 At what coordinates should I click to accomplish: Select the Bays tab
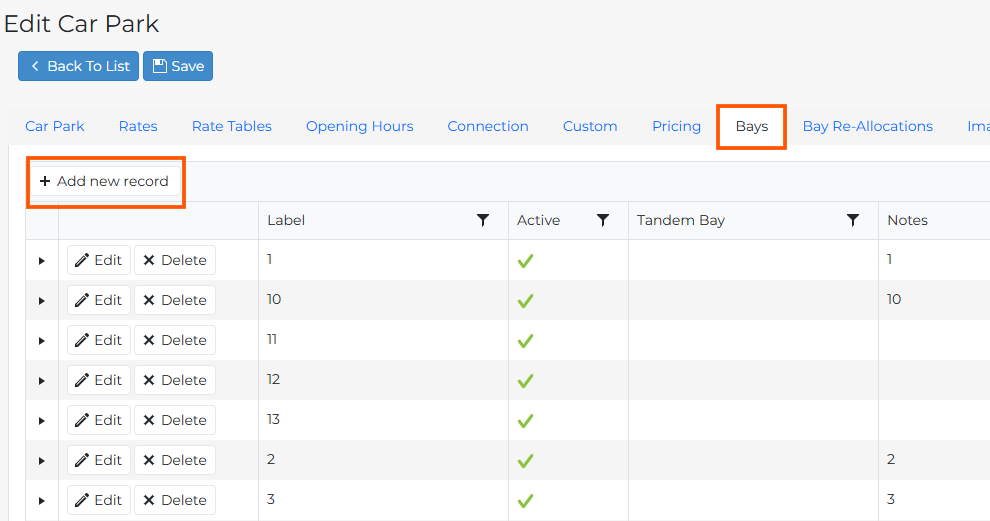752,126
